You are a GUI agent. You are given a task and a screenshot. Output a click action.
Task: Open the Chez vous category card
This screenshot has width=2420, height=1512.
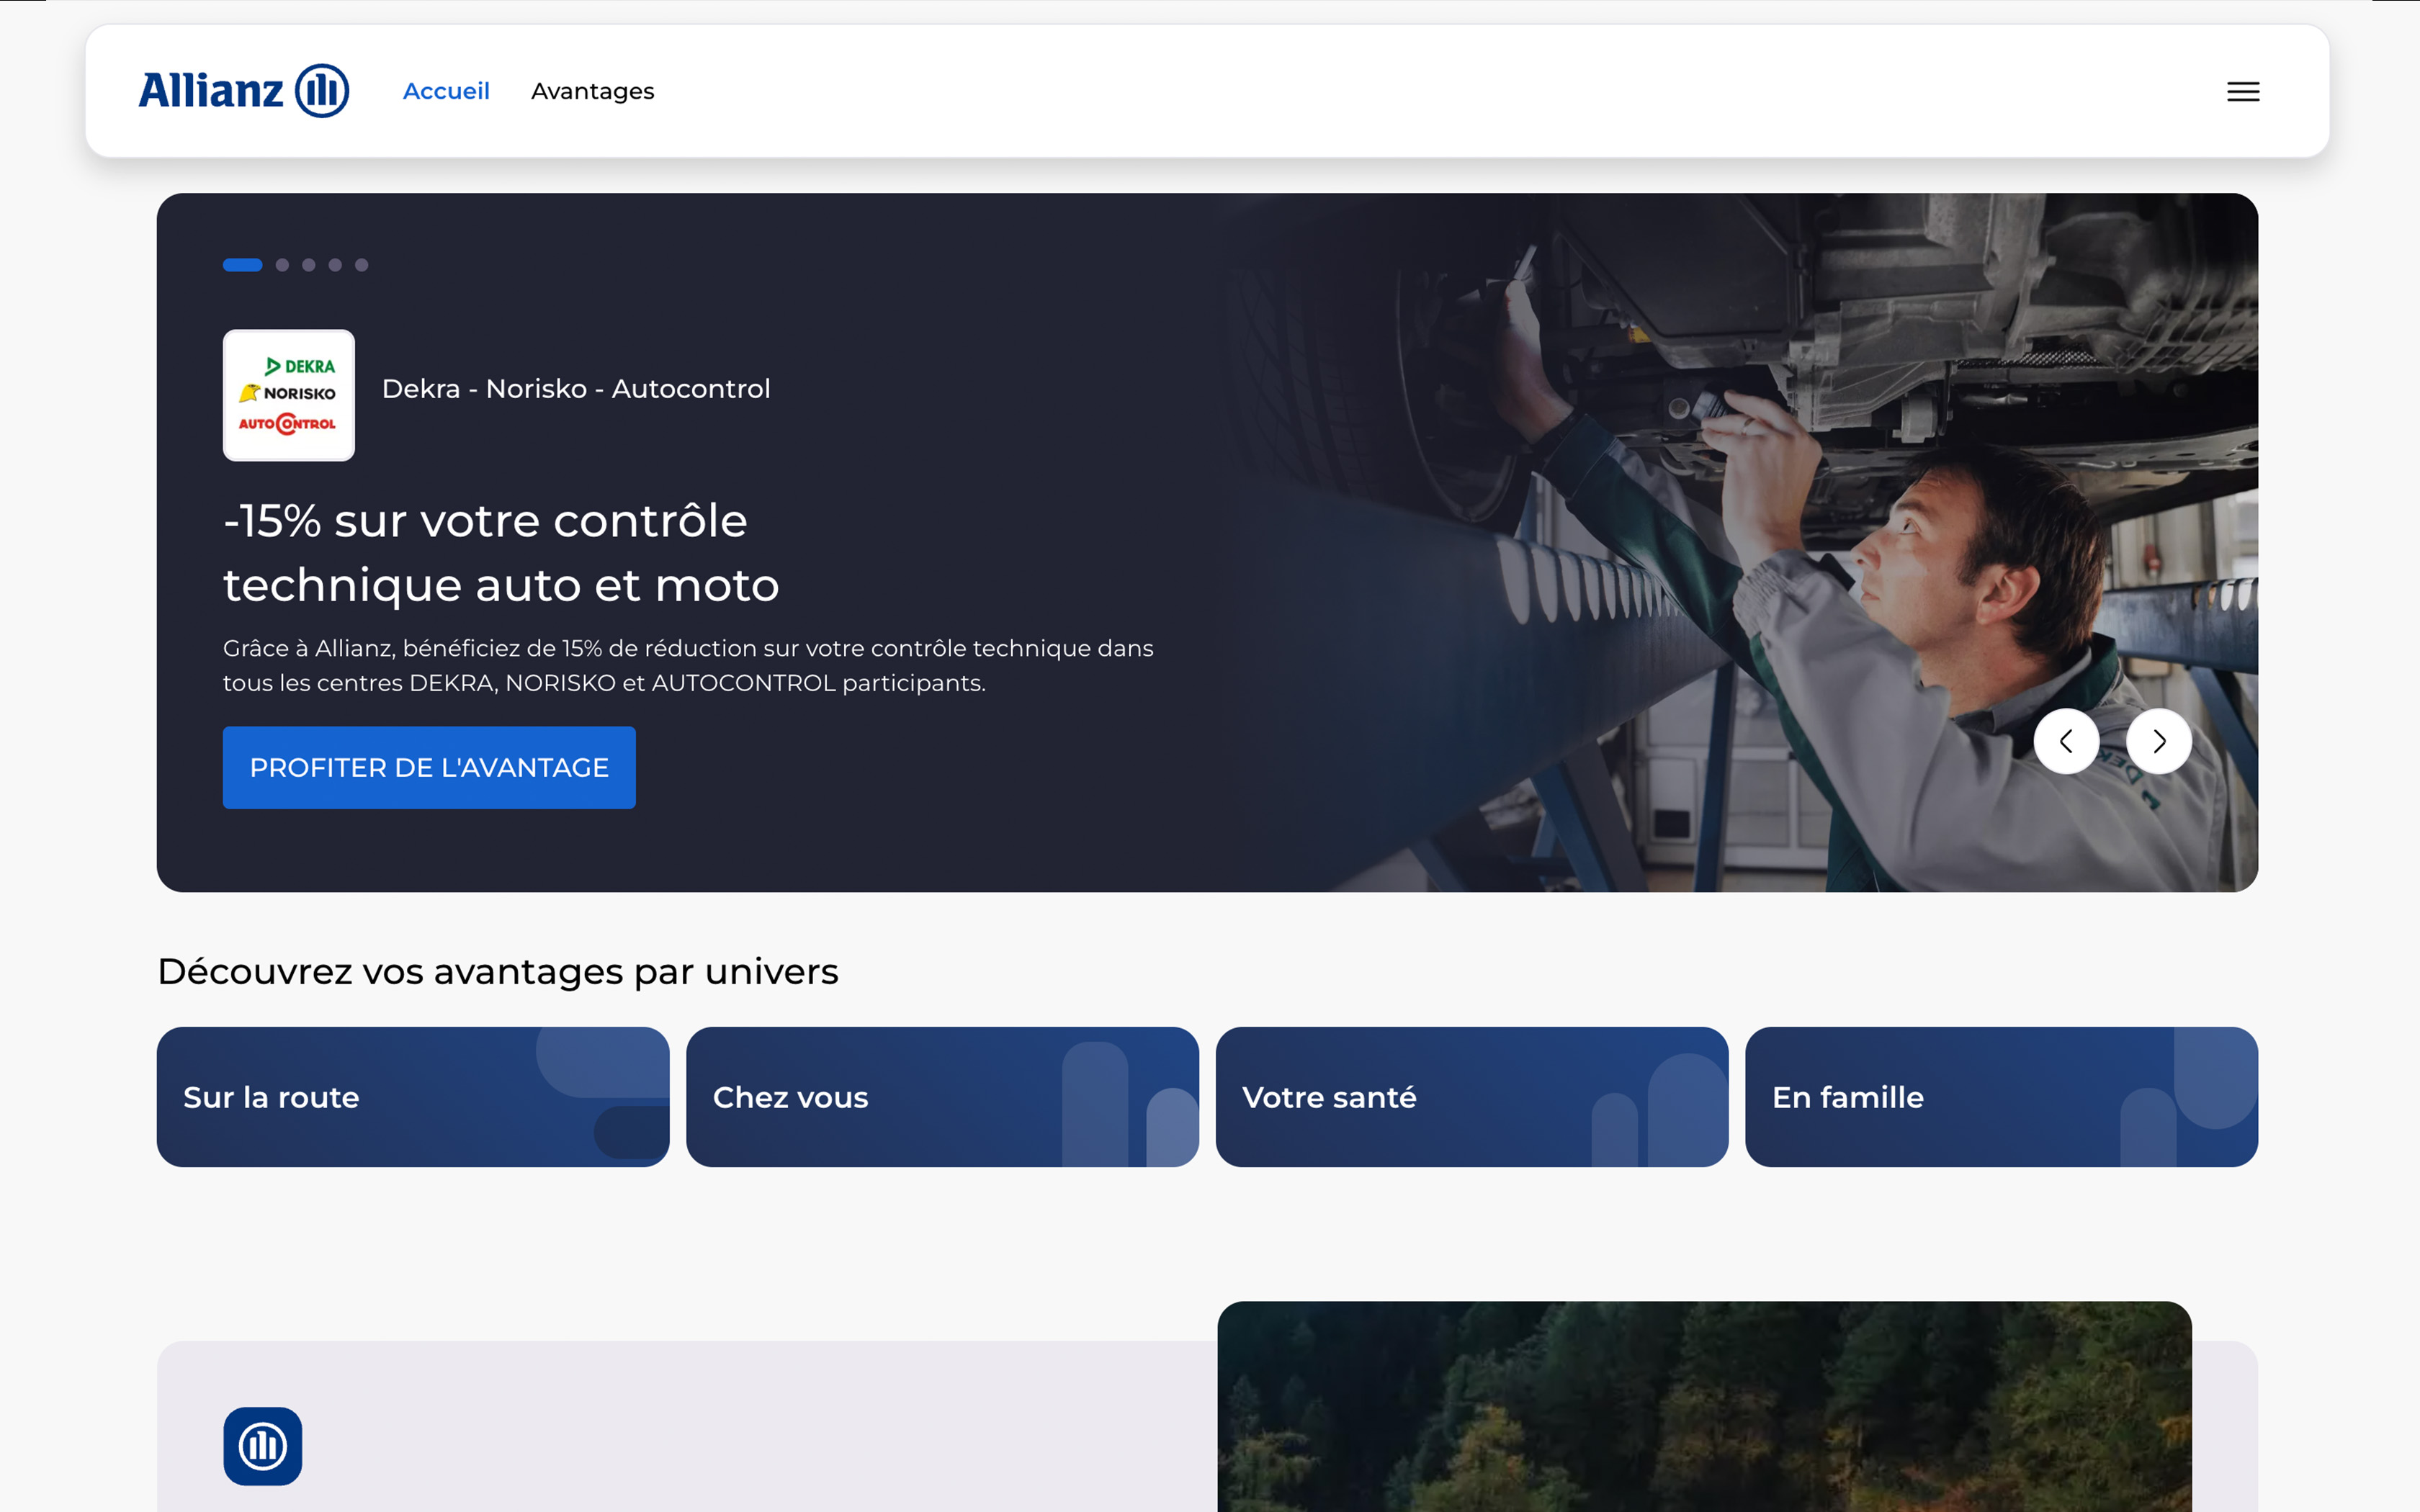[942, 1097]
